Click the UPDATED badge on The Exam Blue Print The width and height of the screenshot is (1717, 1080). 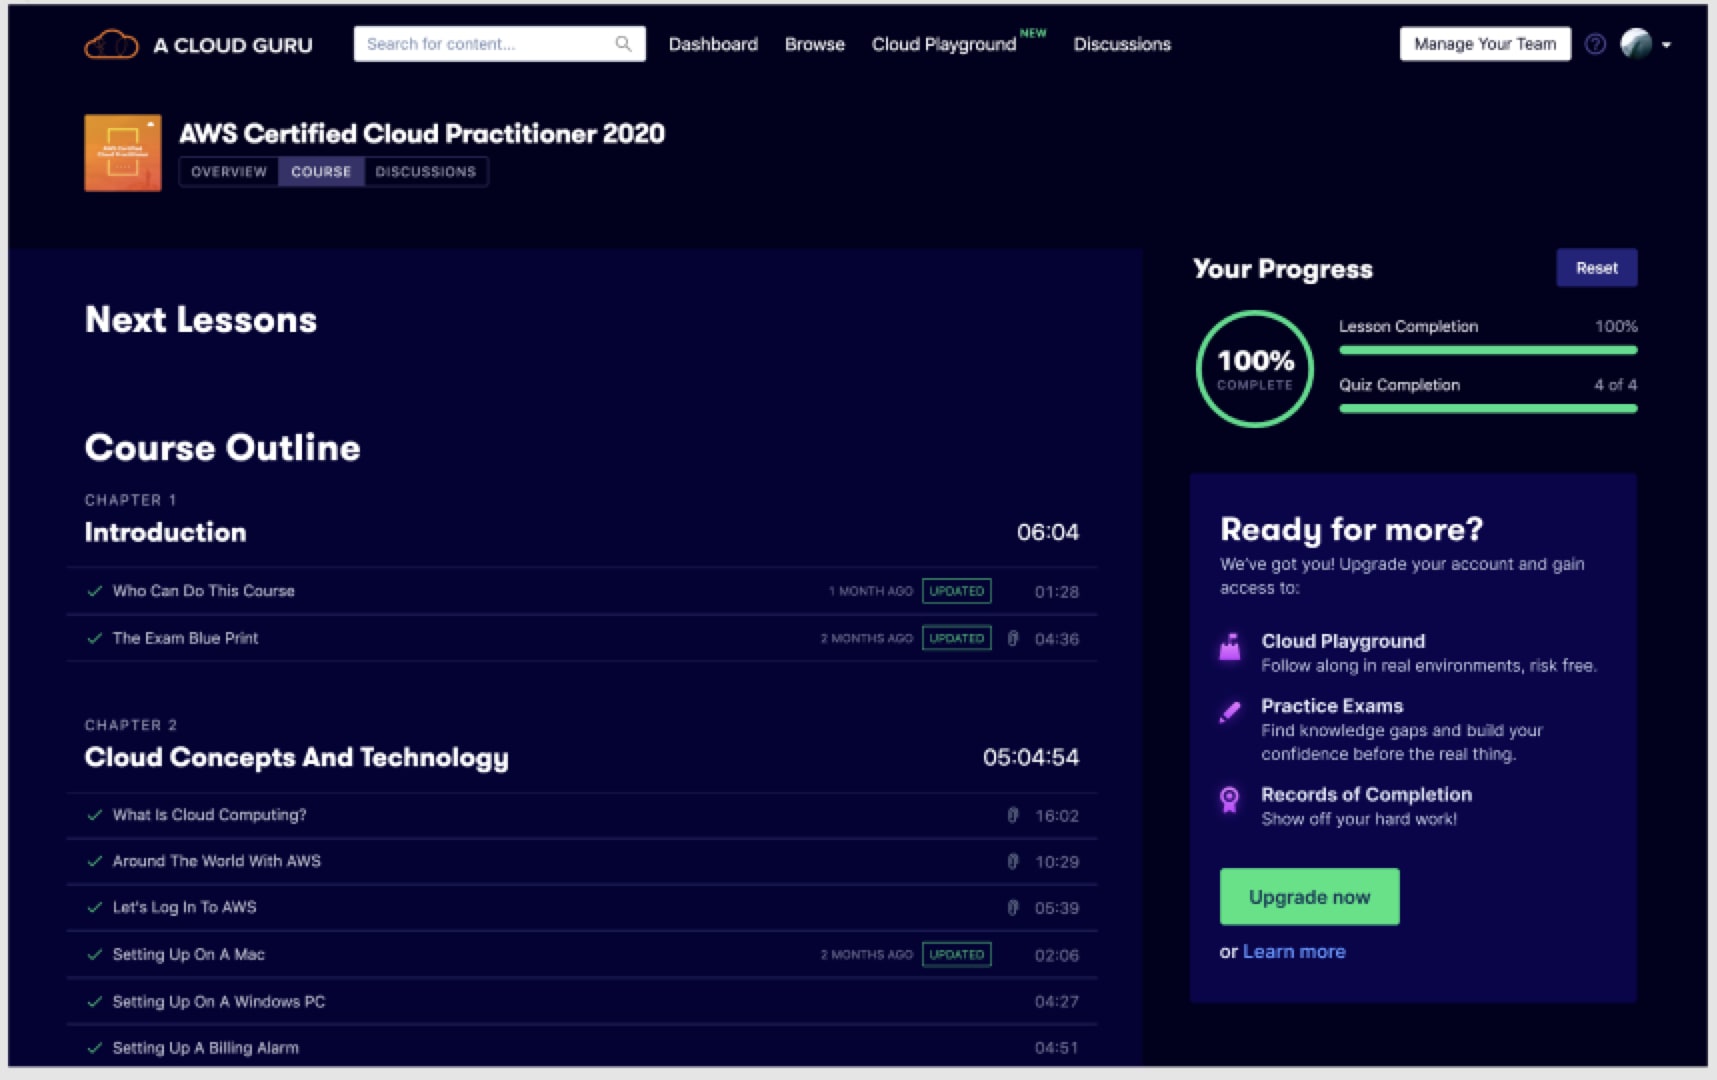[x=957, y=638]
